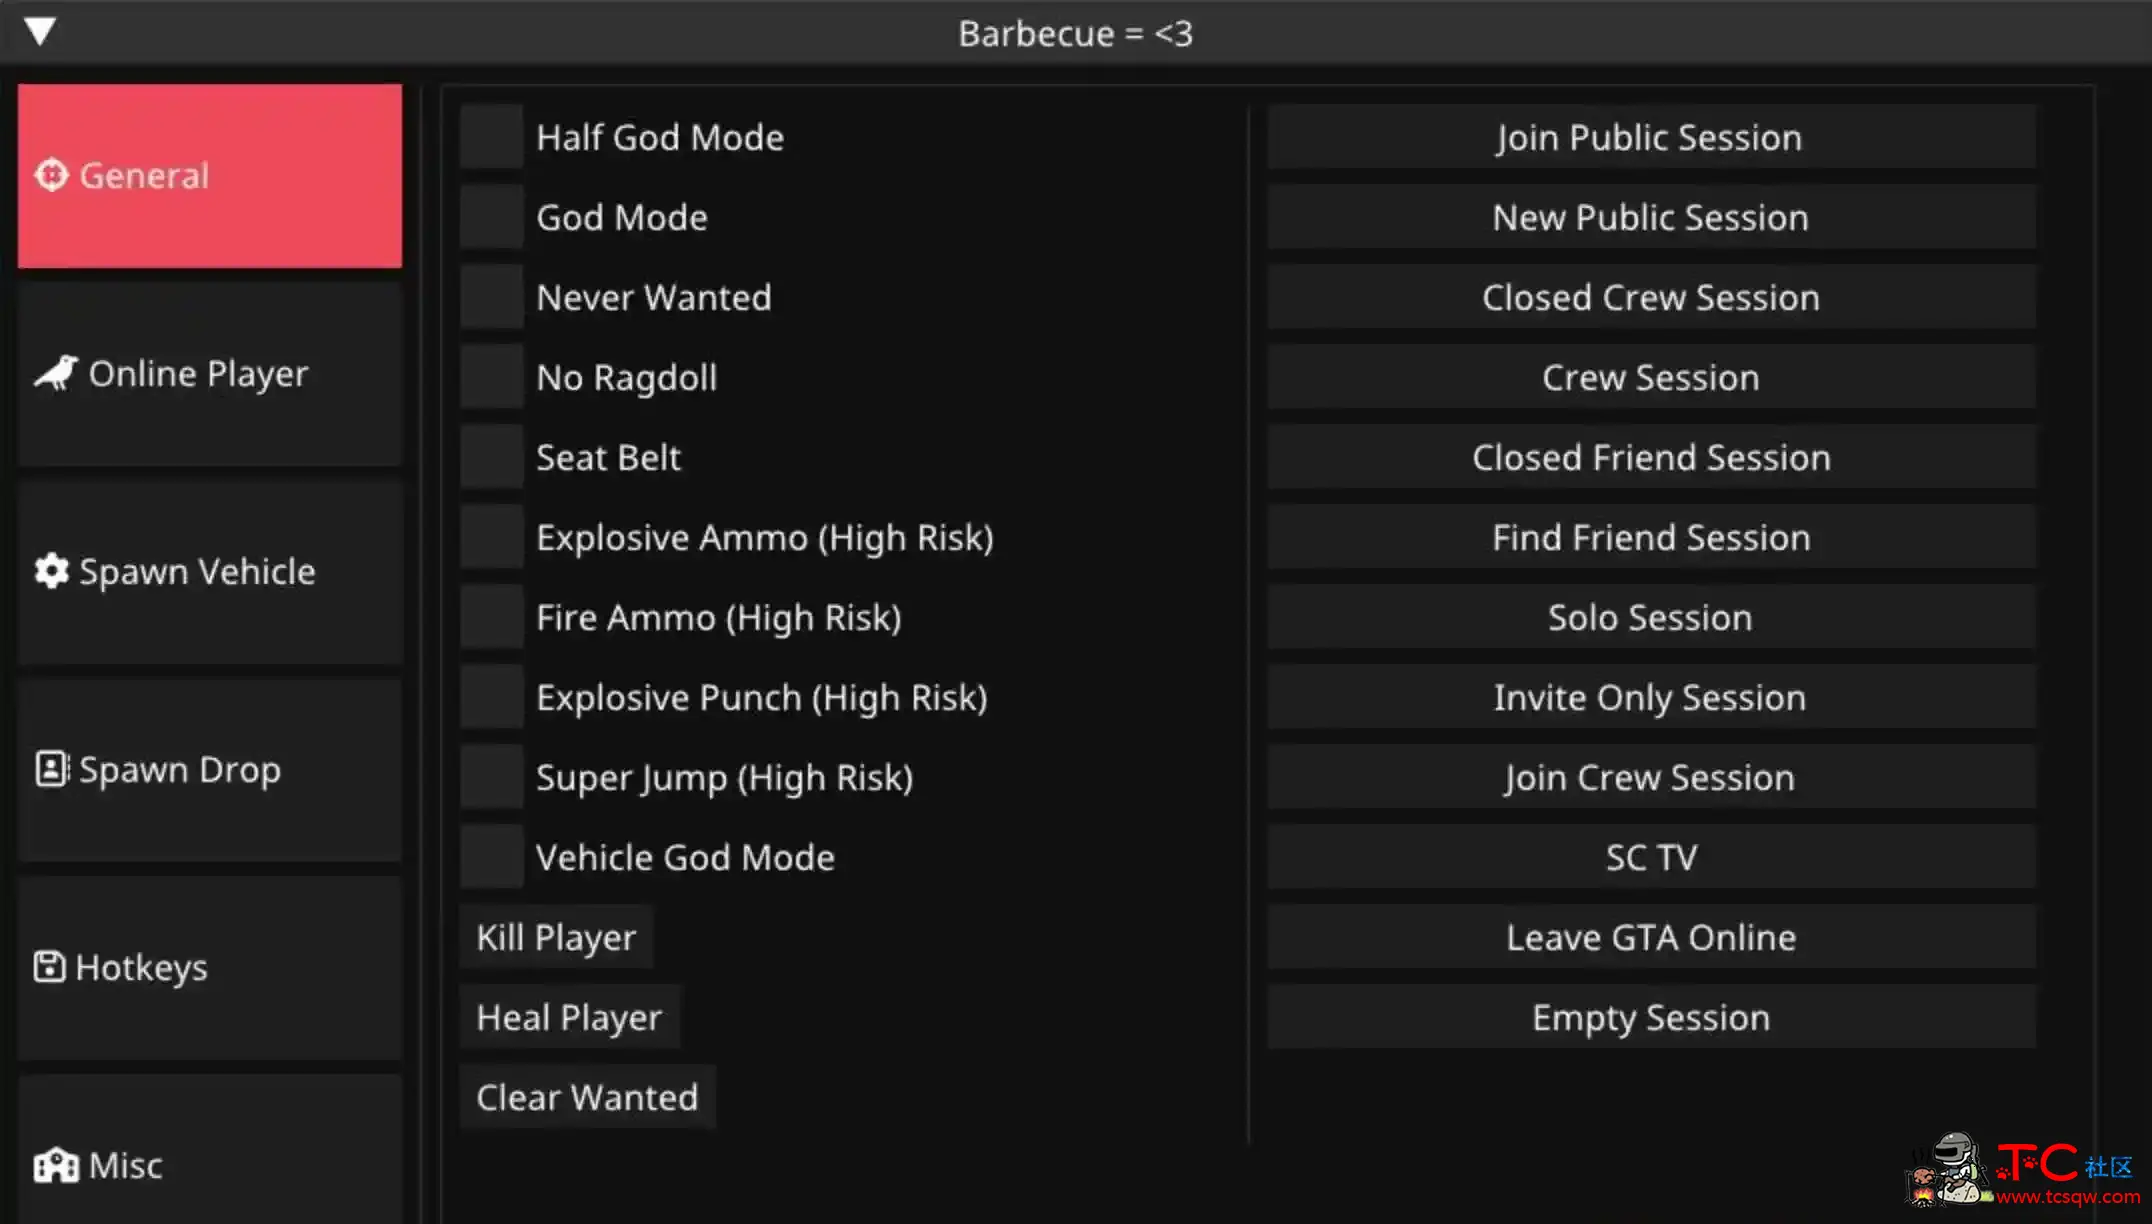This screenshot has height=1224, width=2152.
Task: Select the Spawn Drop panel icon
Action: click(x=46, y=769)
